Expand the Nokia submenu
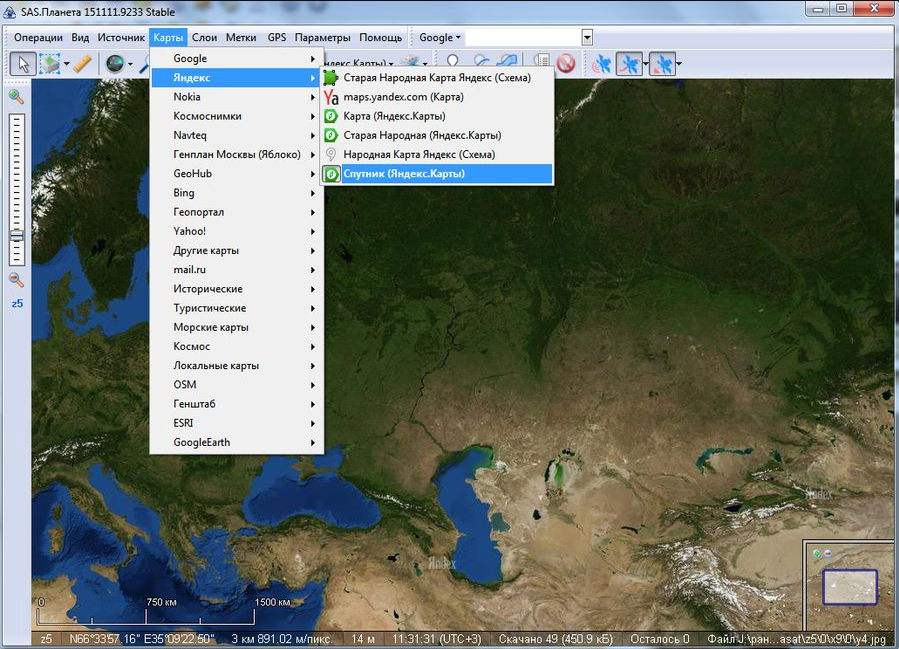The image size is (899, 649). click(237, 97)
